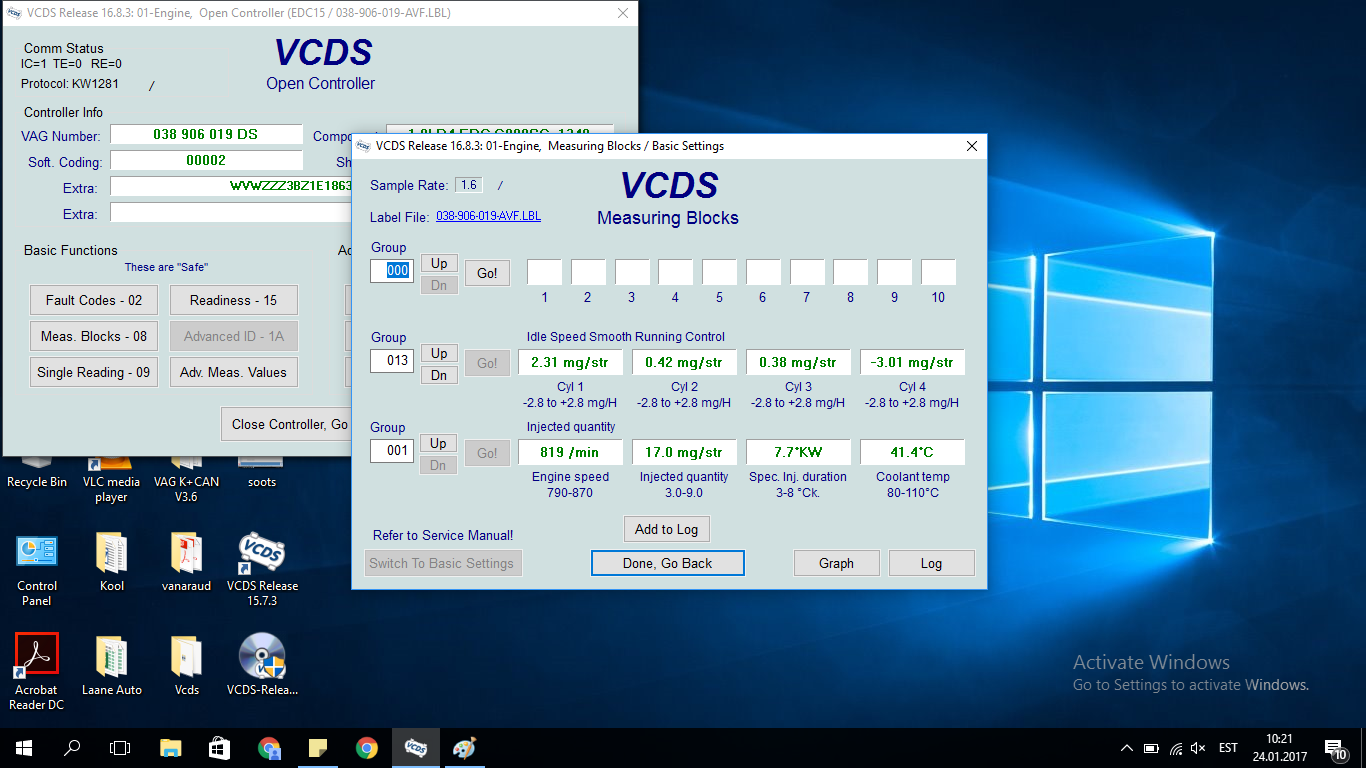Click Close Controller, Go Back button
The height and width of the screenshot is (768, 1366).
click(286, 424)
